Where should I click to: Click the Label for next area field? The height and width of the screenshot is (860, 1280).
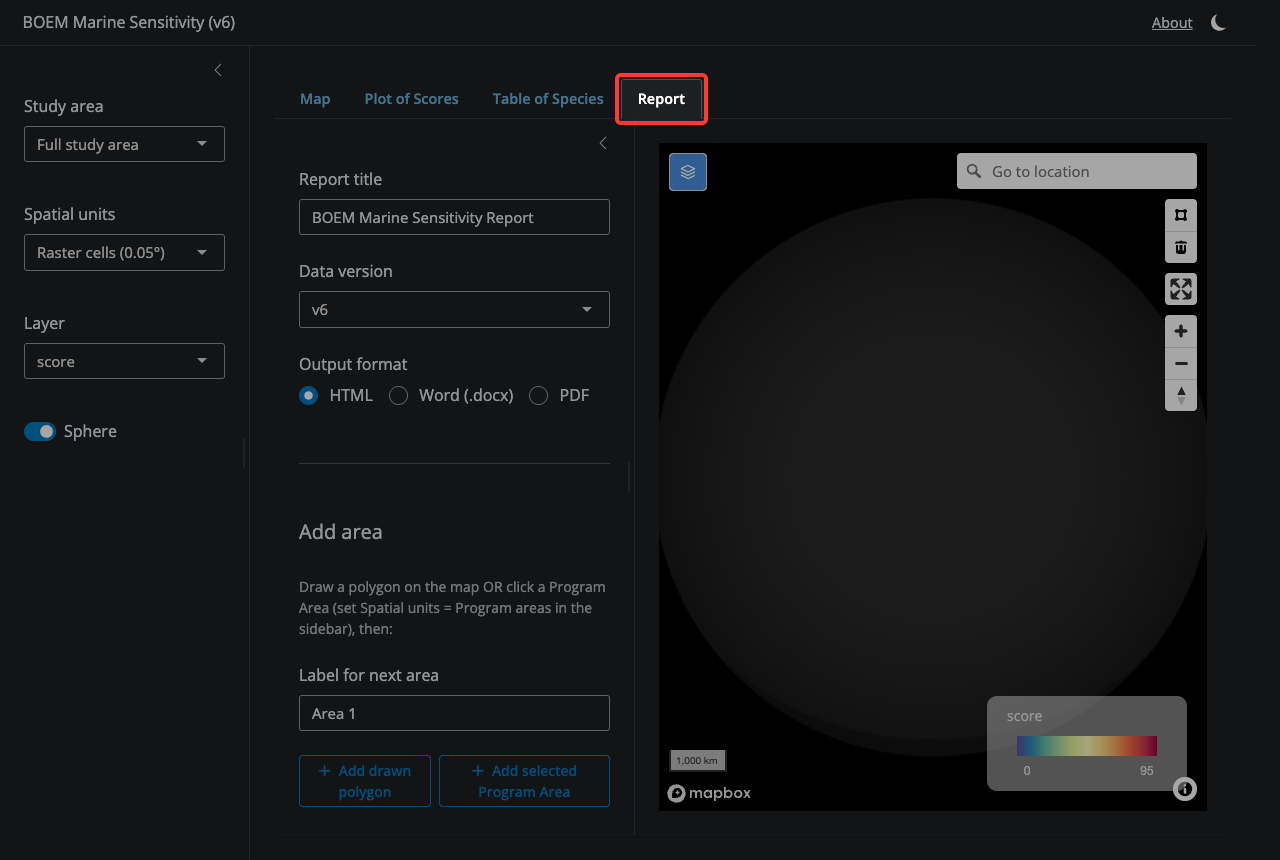tap(454, 713)
